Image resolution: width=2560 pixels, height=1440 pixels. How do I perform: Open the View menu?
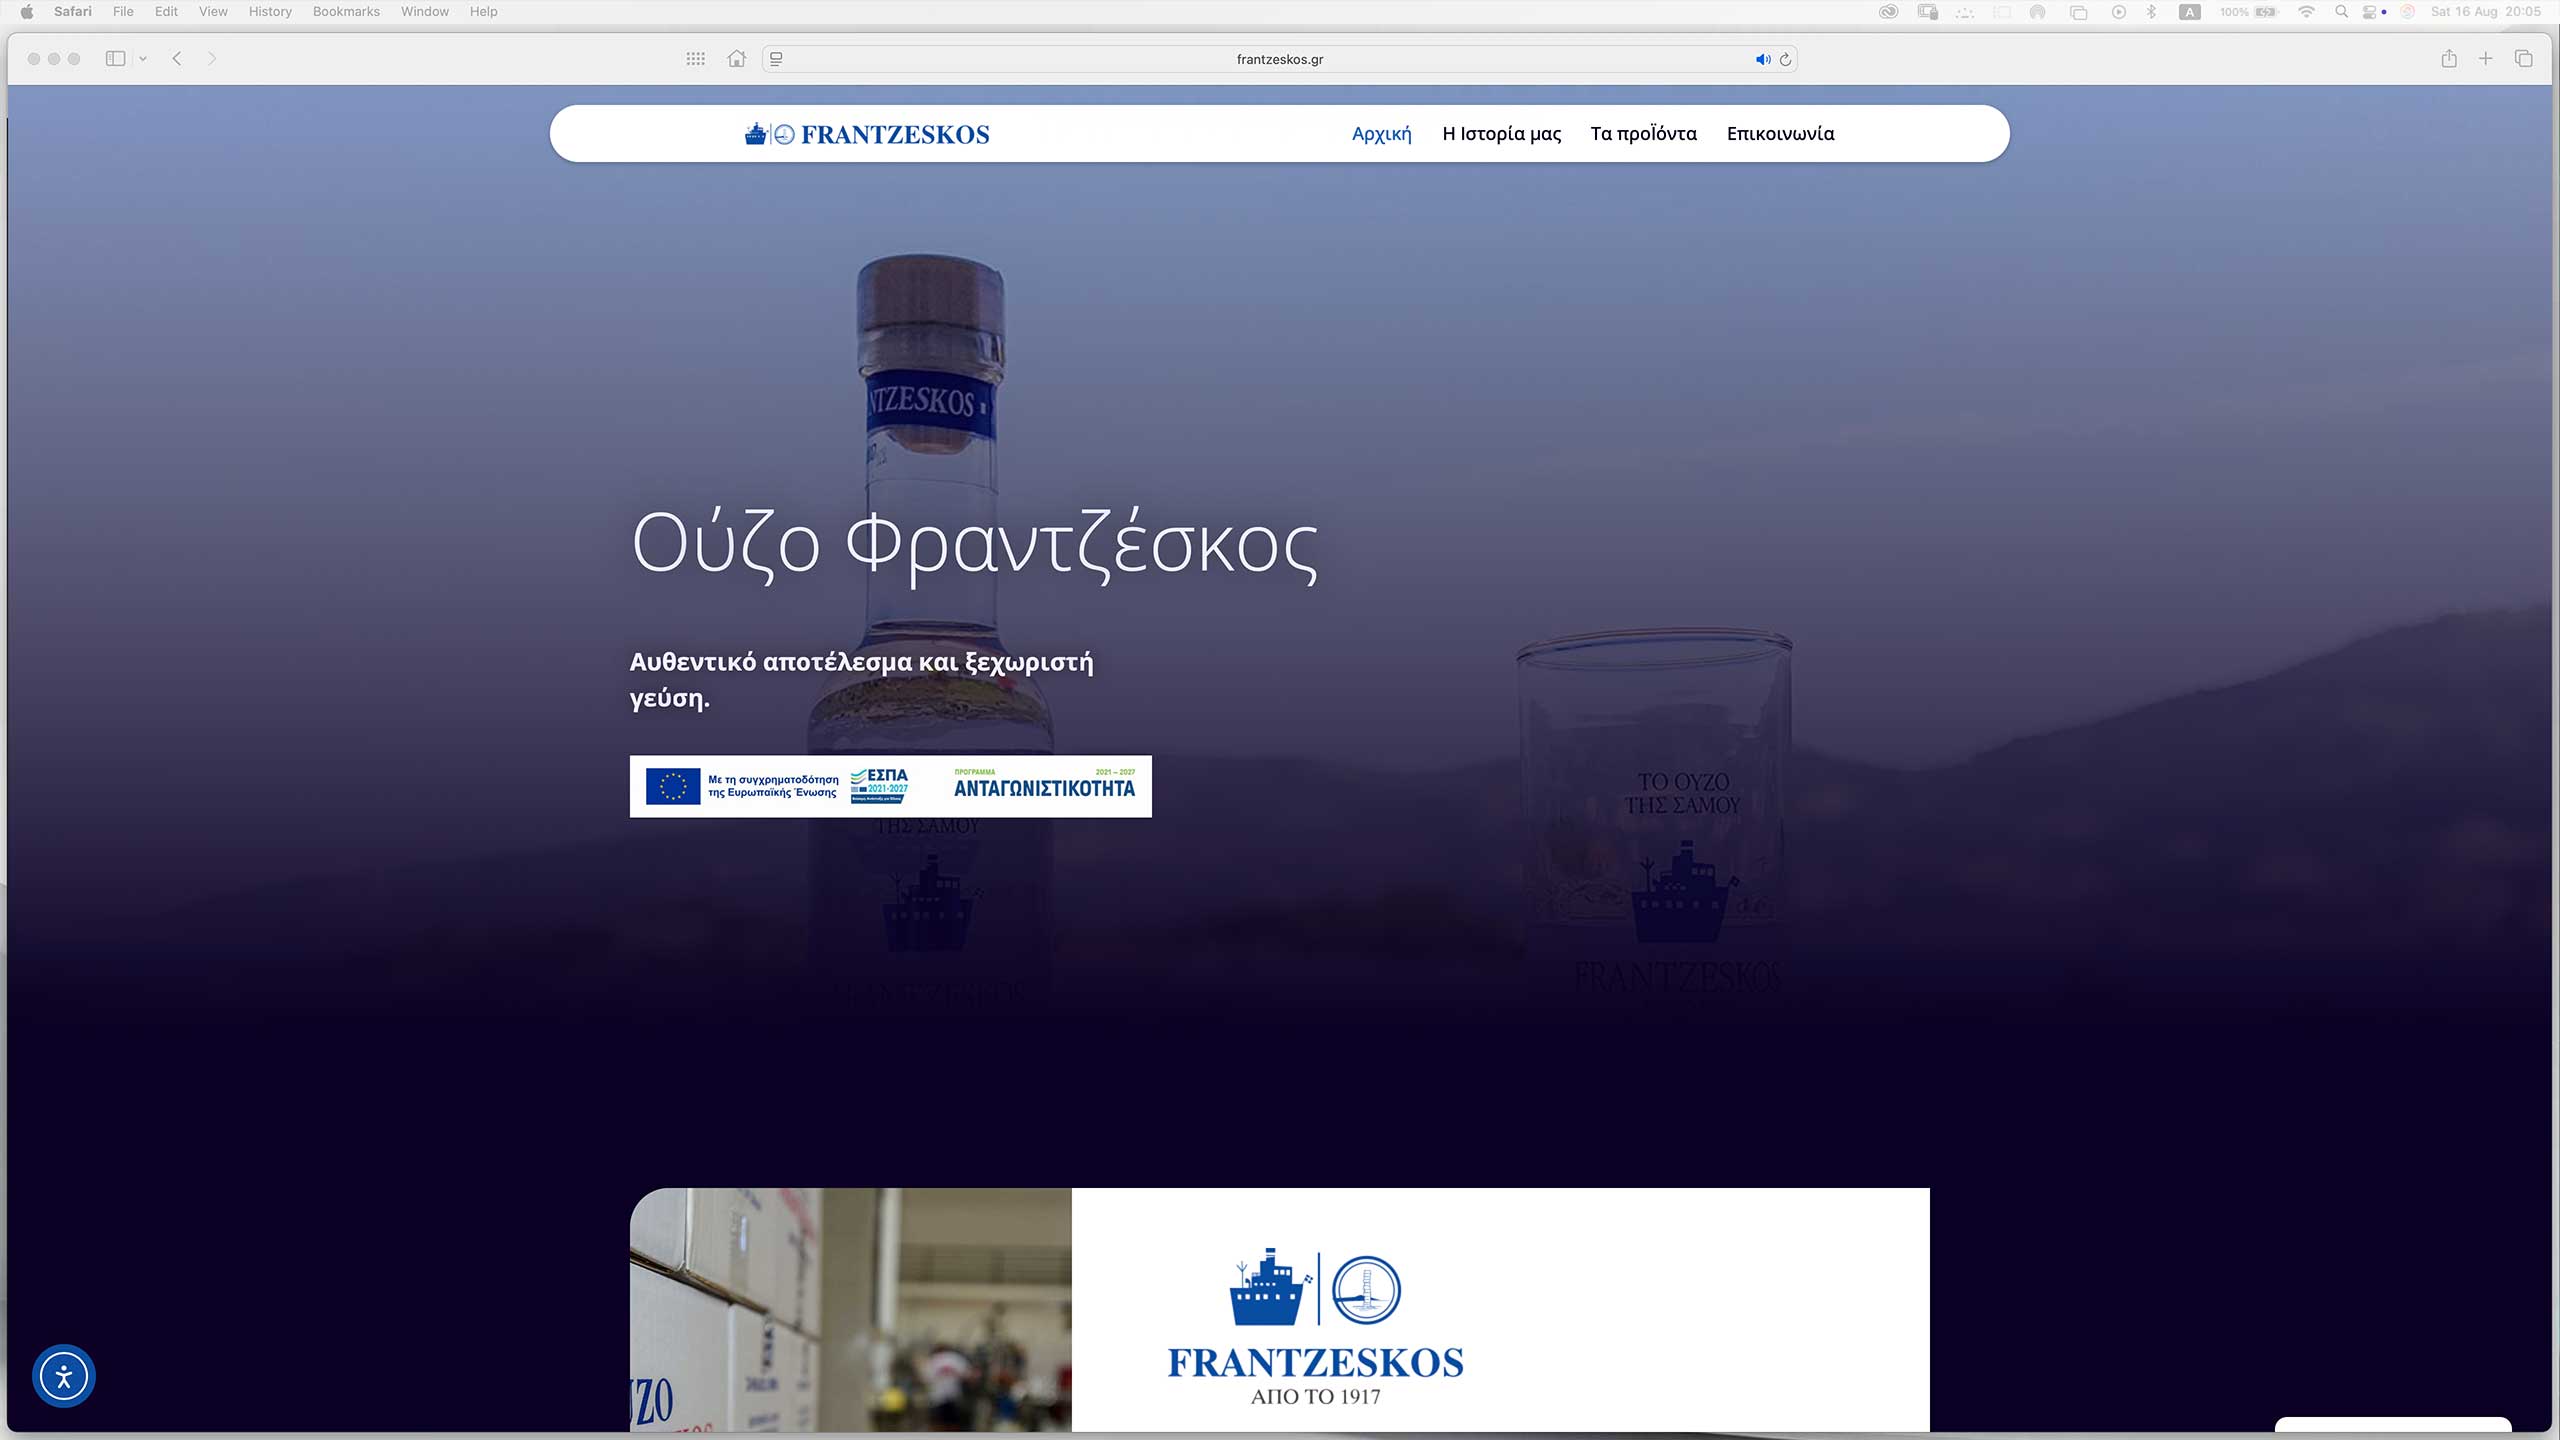213,12
